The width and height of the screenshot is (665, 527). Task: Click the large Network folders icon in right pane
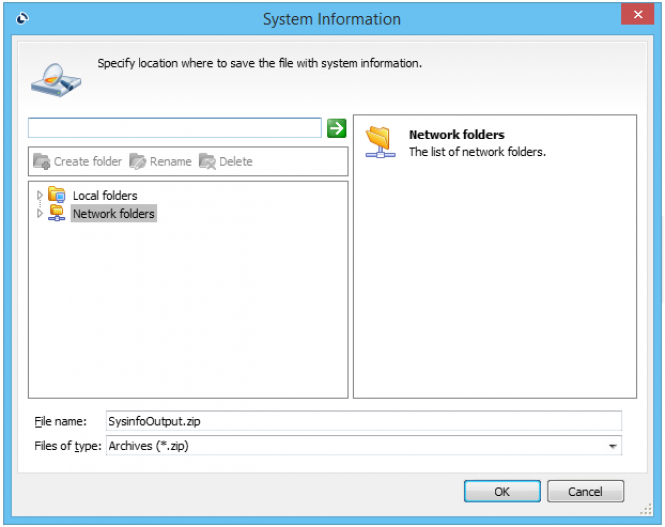pyautogui.click(x=380, y=142)
